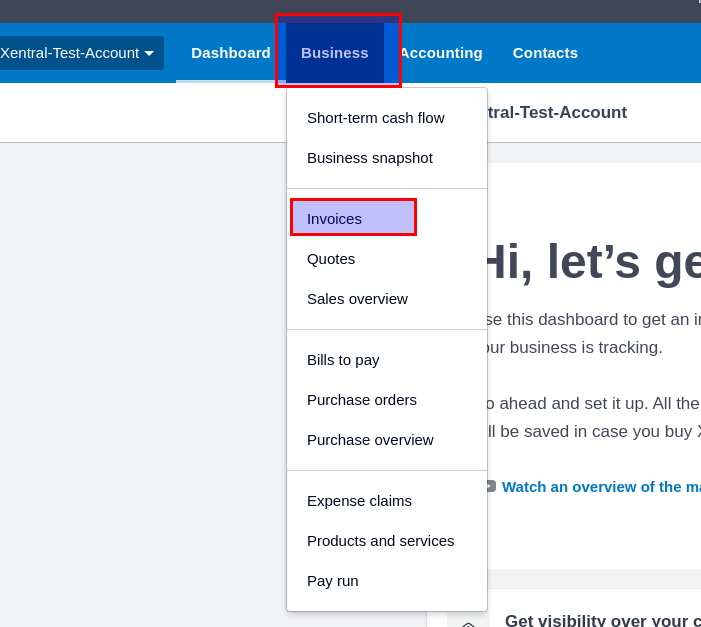This screenshot has height=627, width=701.
Task: Open the Xentral-Test-Account organisation dropdown
Action: [78, 53]
